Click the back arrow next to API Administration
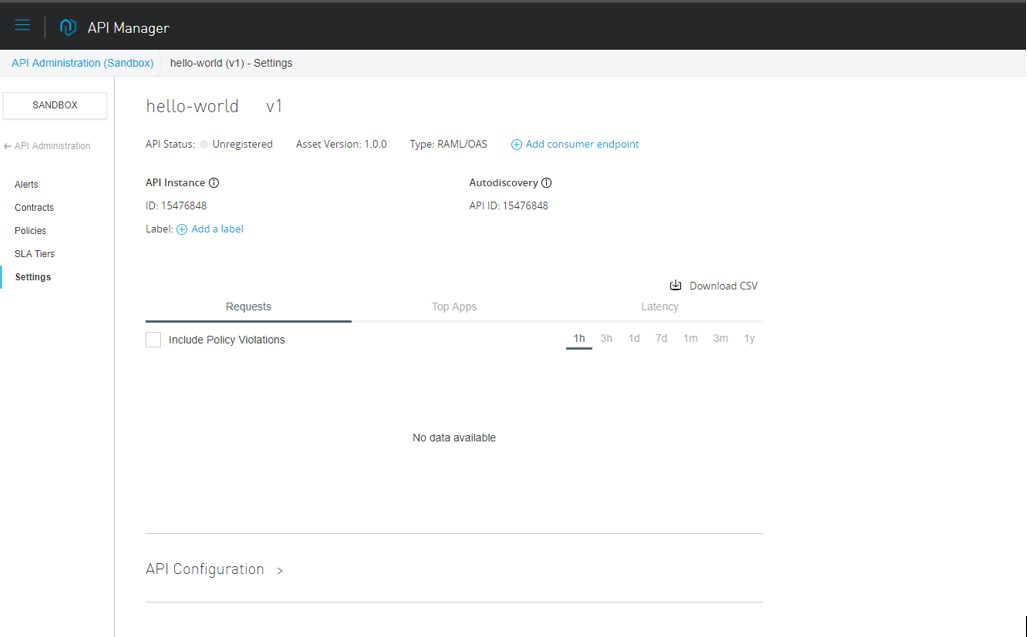The height and width of the screenshot is (637, 1027). (x=7, y=146)
